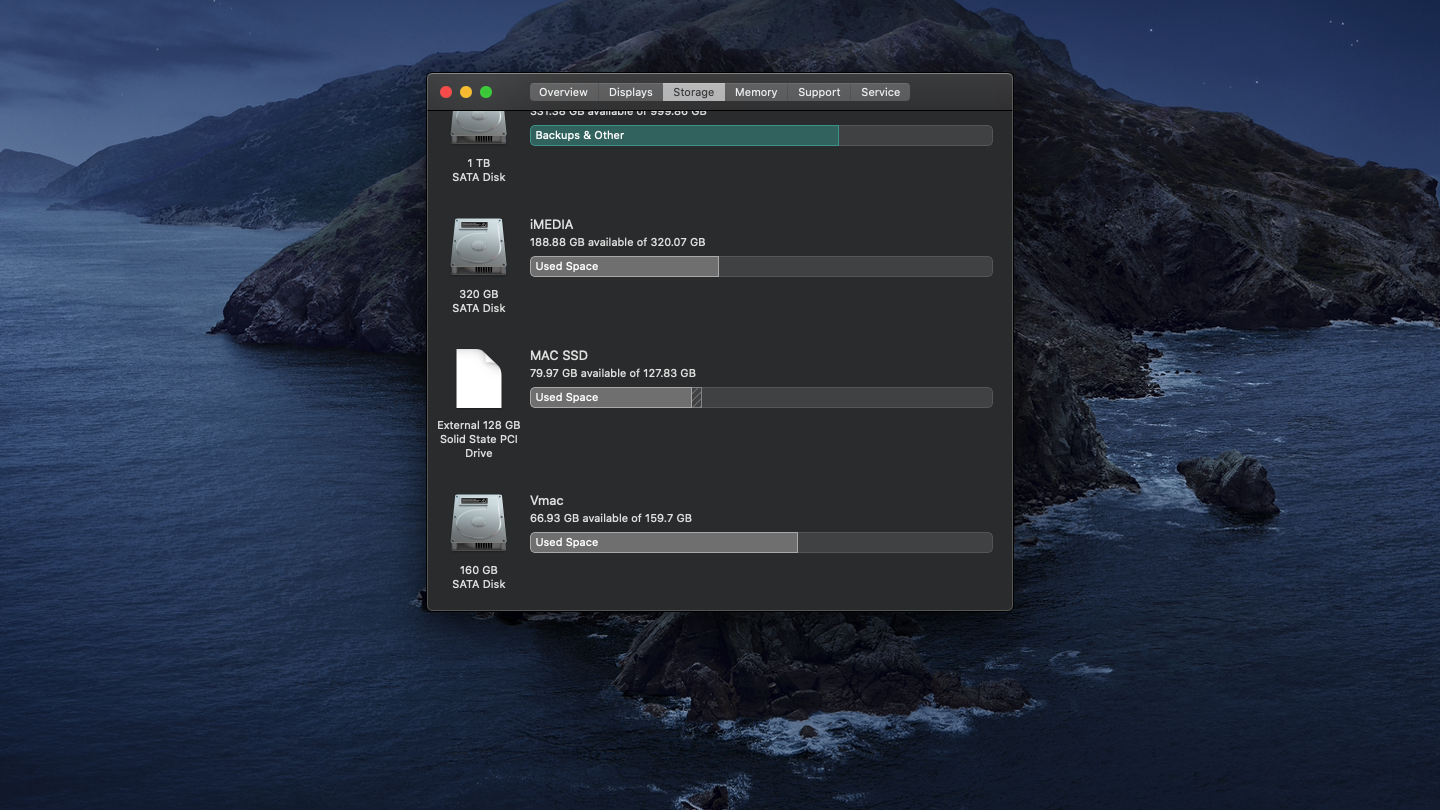Click the Vmac hard disk icon
Image resolution: width=1440 pixels, height=810 pixels.
[478, 523]
